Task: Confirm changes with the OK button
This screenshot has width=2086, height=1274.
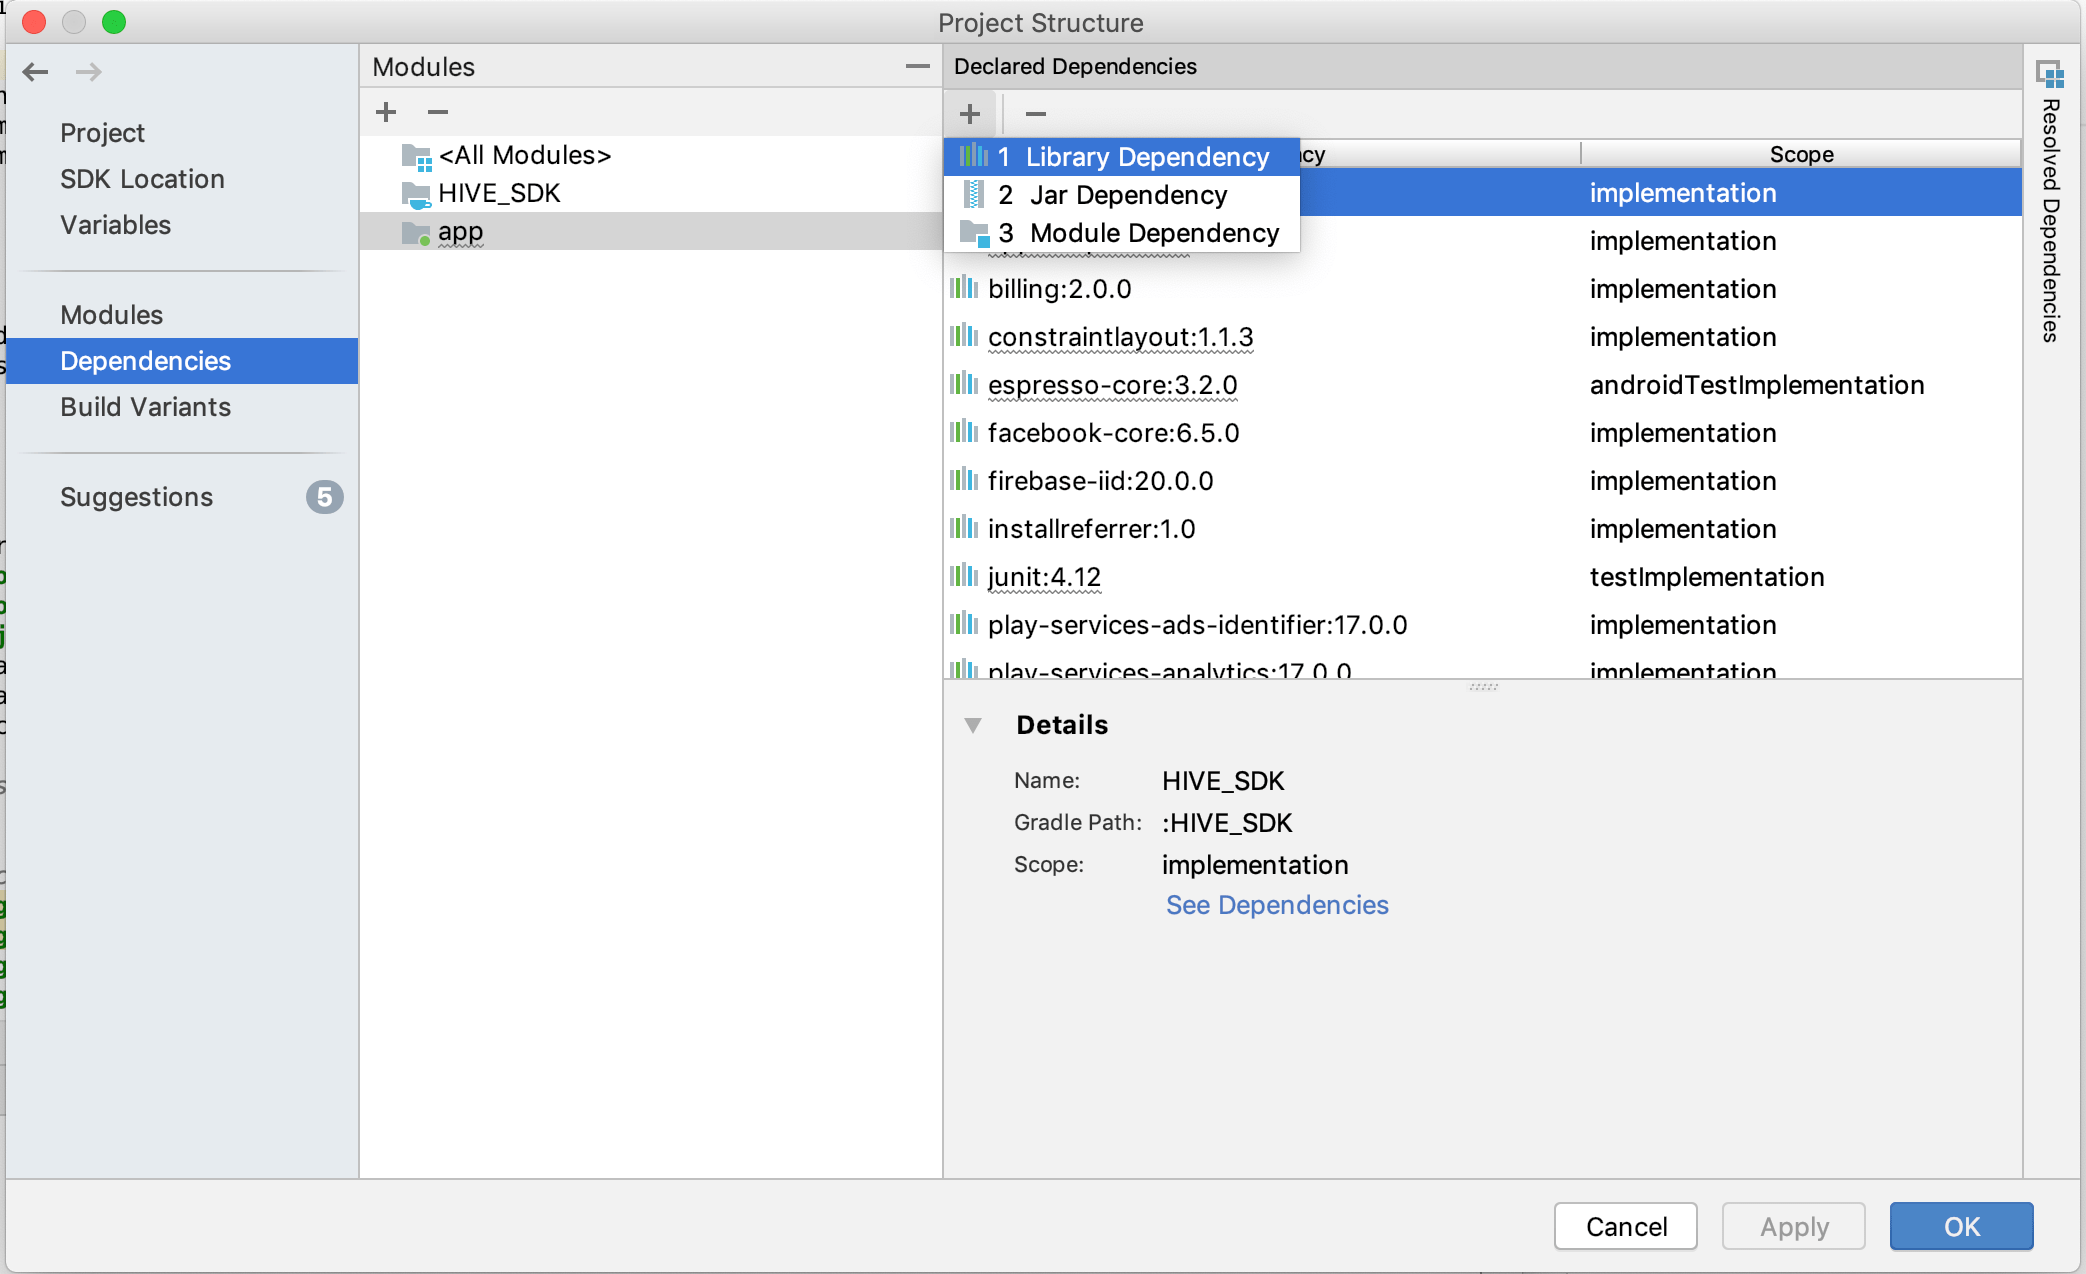Action: tap(1960, 1226)
